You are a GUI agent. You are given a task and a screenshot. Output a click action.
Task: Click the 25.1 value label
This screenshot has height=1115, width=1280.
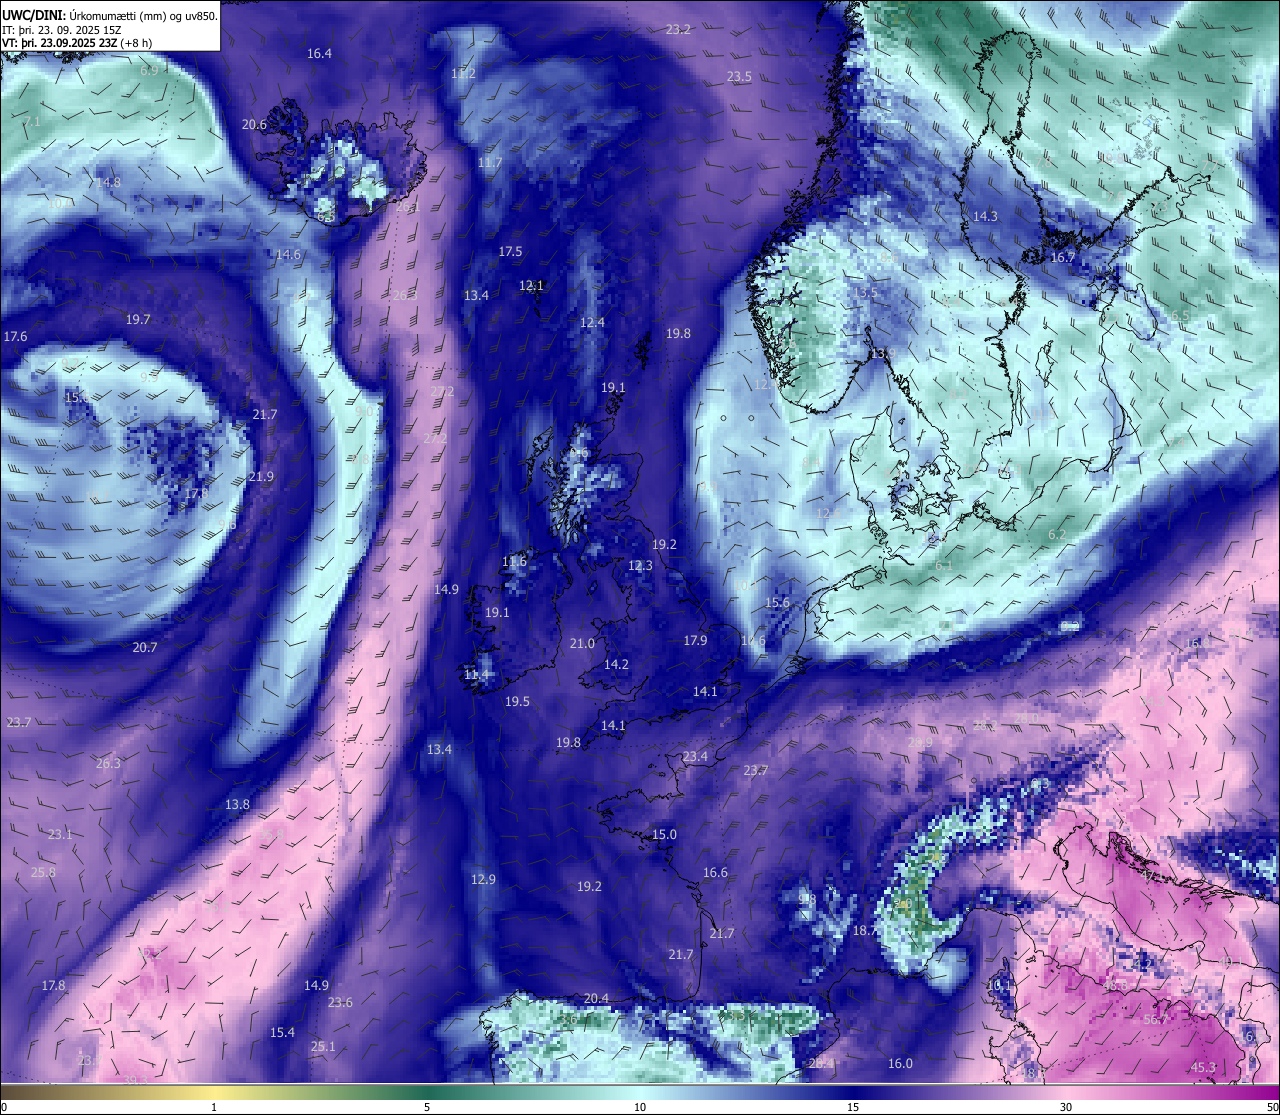point(323,1047)
